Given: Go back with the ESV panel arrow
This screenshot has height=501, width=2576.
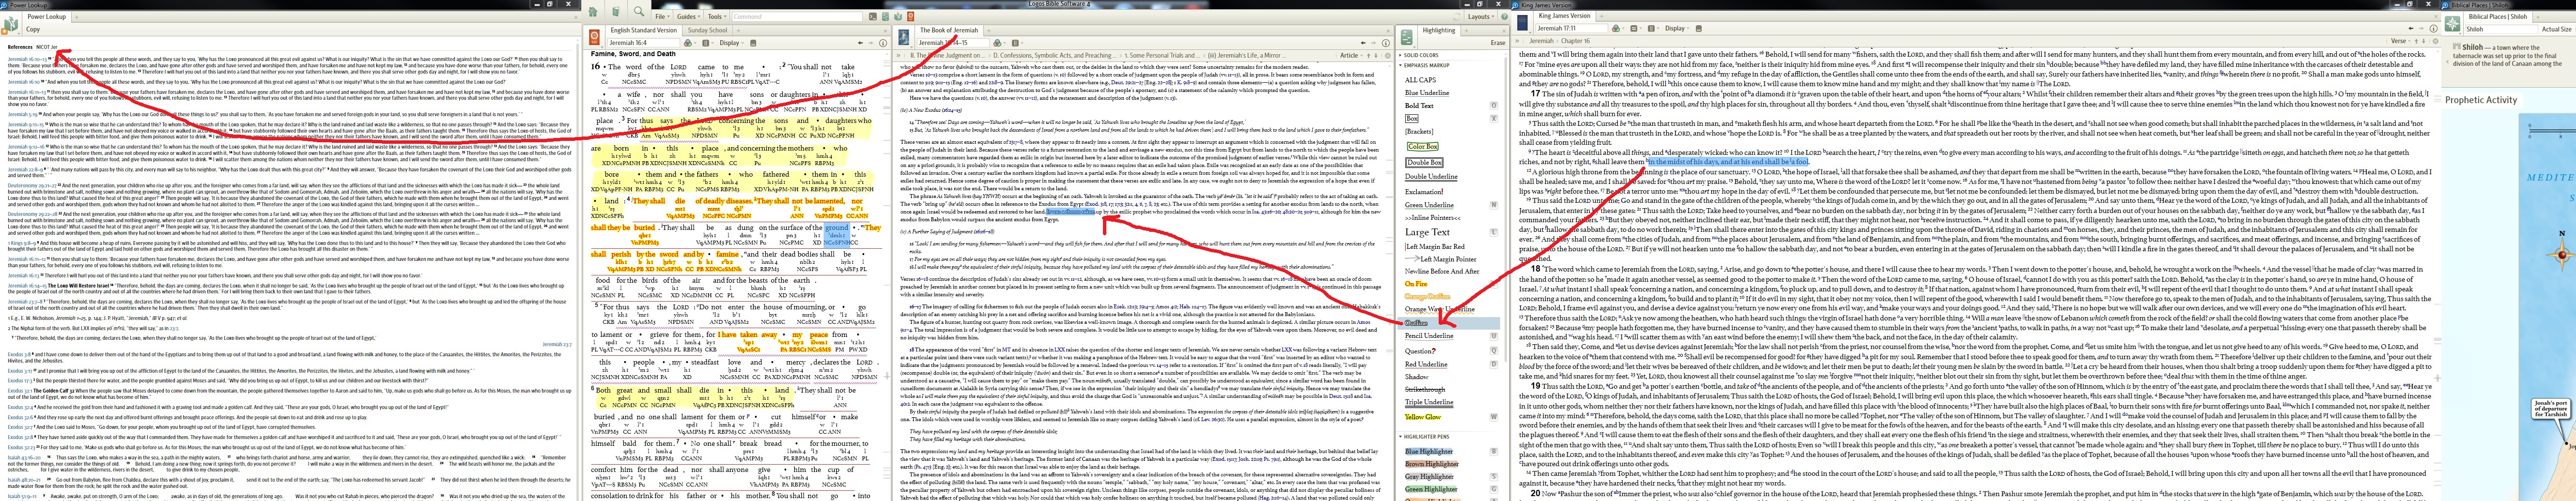Looking at the screenshot, I should tap(860, 43).
